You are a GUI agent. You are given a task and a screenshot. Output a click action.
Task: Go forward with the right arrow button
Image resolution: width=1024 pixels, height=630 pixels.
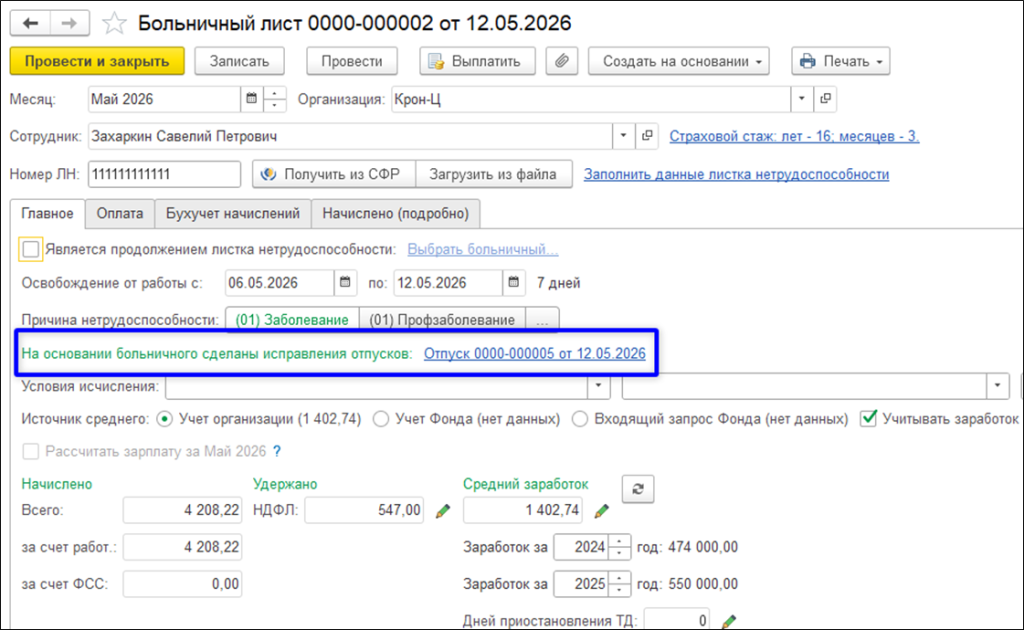click(69, 24)
